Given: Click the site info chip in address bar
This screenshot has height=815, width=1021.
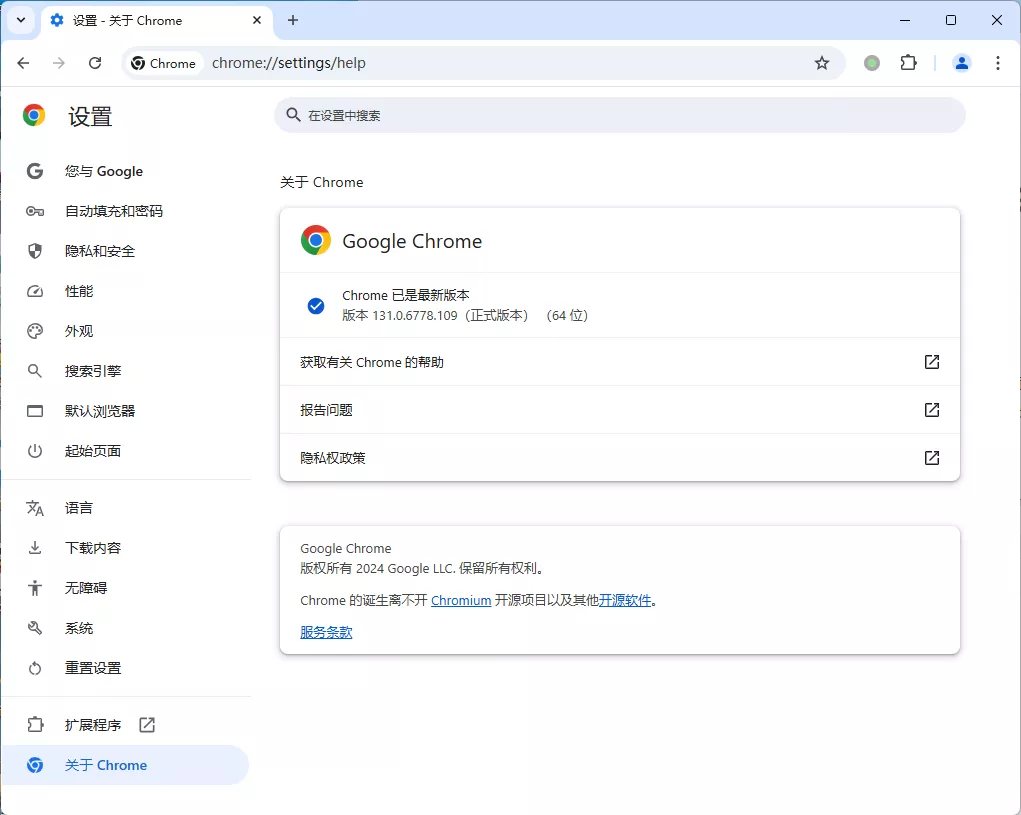Looking at the screenshot, I should pos(163,62).
